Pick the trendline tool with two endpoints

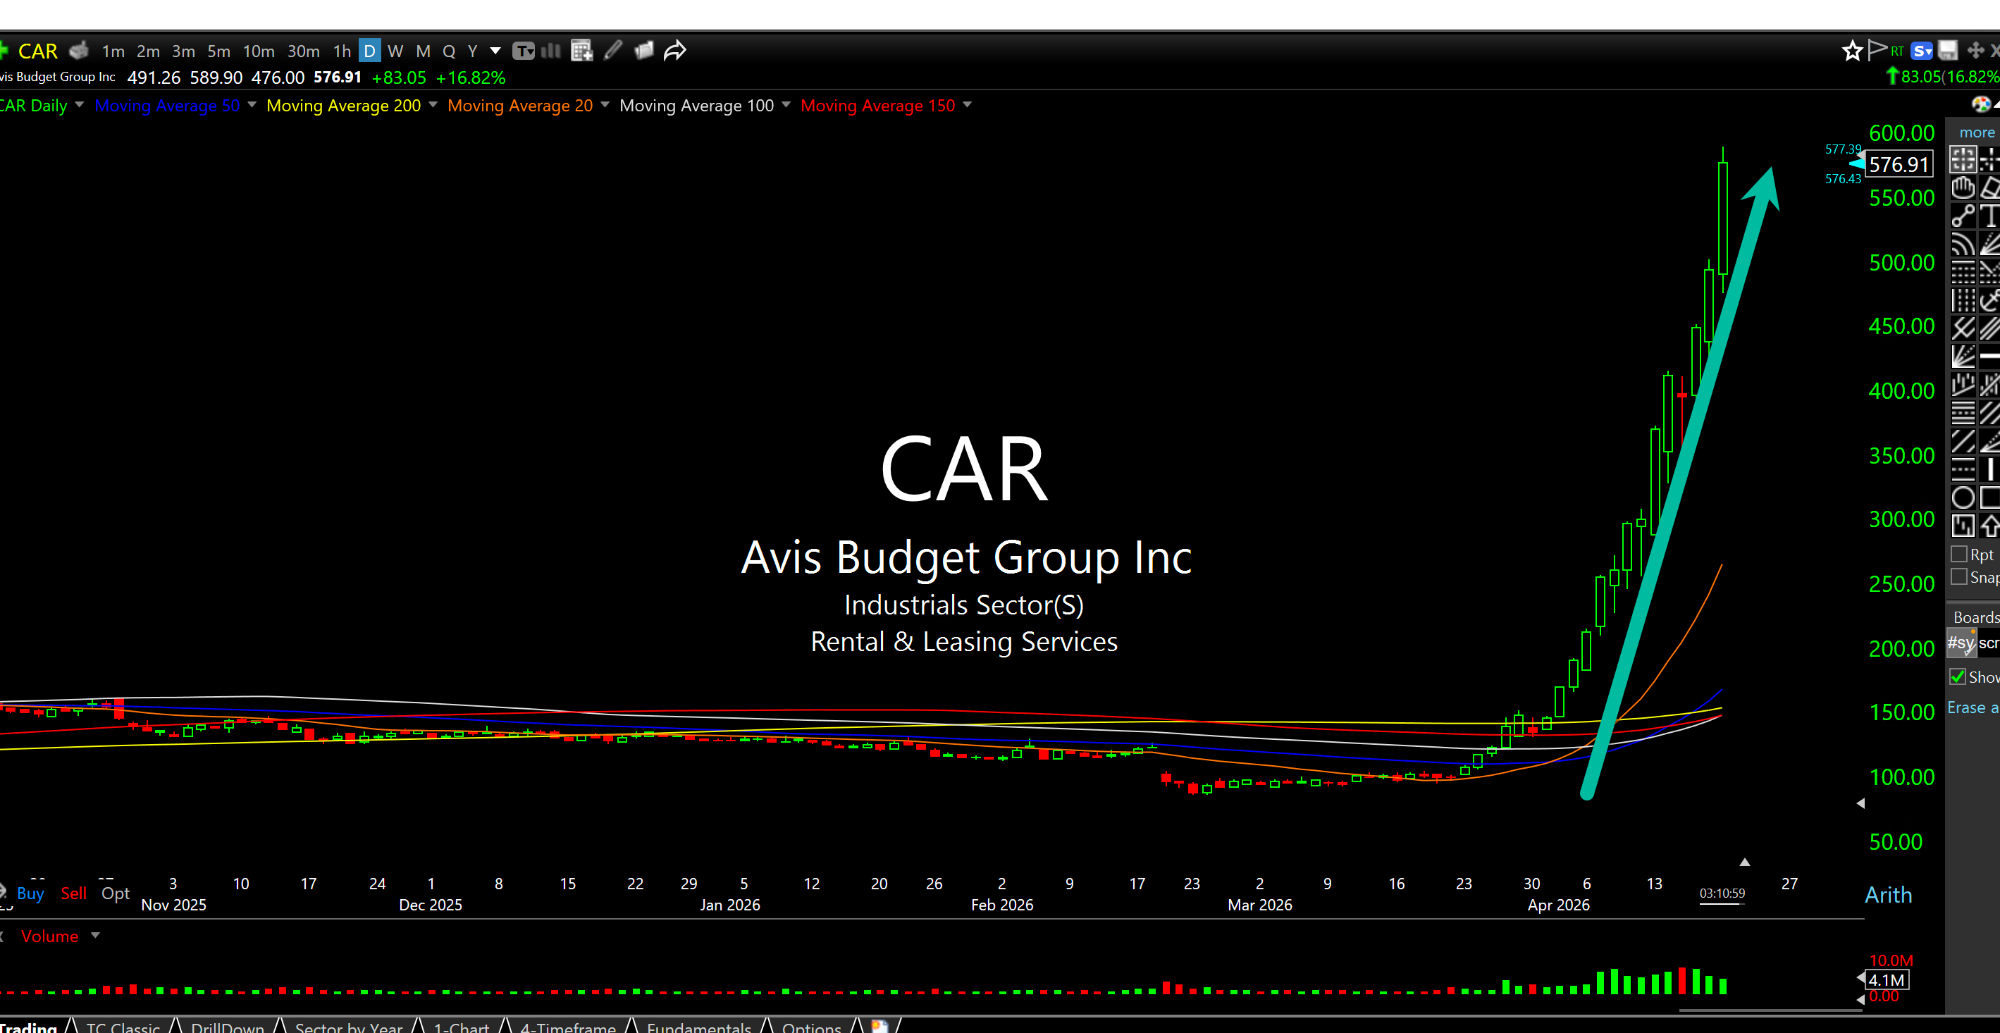1963,216
